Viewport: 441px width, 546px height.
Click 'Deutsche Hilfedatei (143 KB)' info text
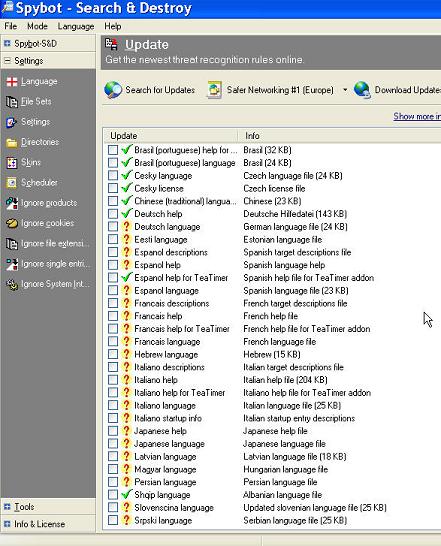pyautogui.click(x=295, y=214)
